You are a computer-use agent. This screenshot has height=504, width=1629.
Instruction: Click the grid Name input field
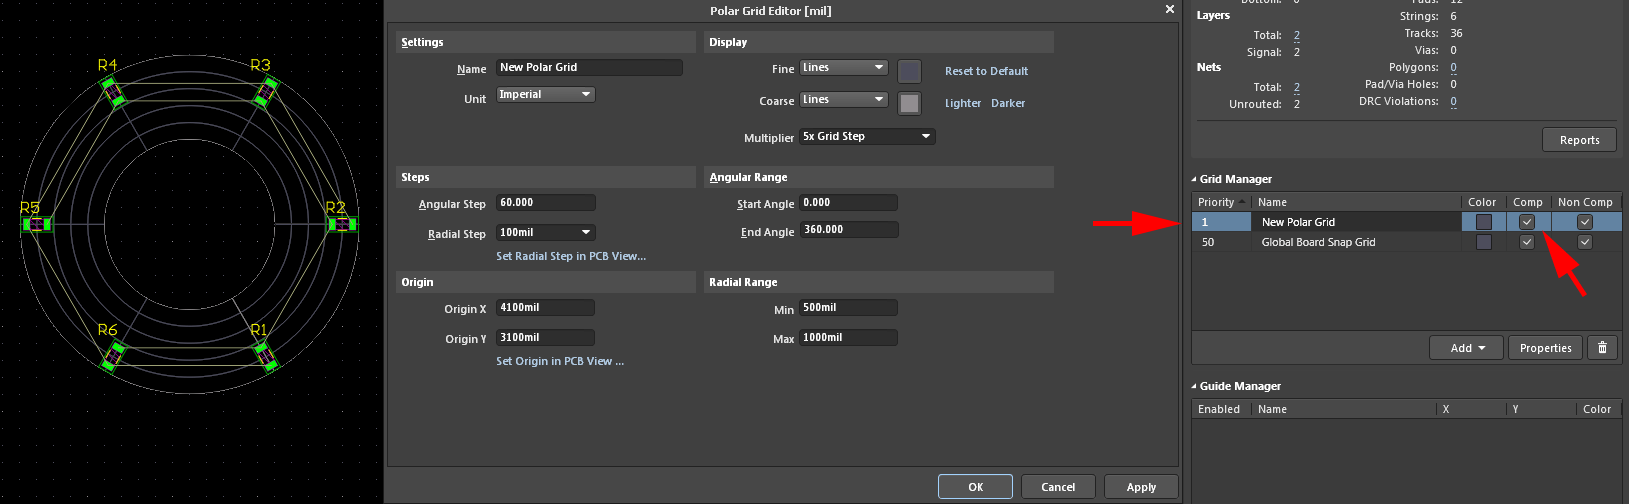[x=589, y=67]
